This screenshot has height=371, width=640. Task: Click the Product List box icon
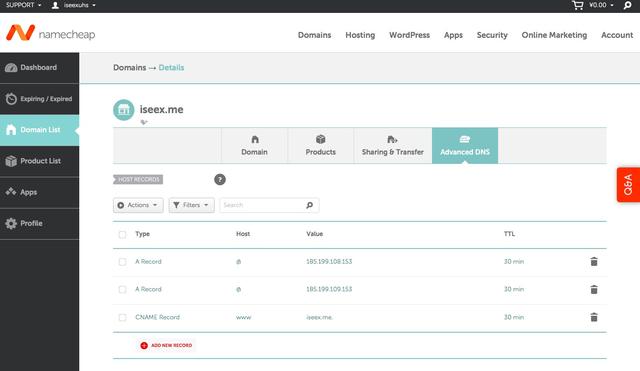(x=11, y=161)
